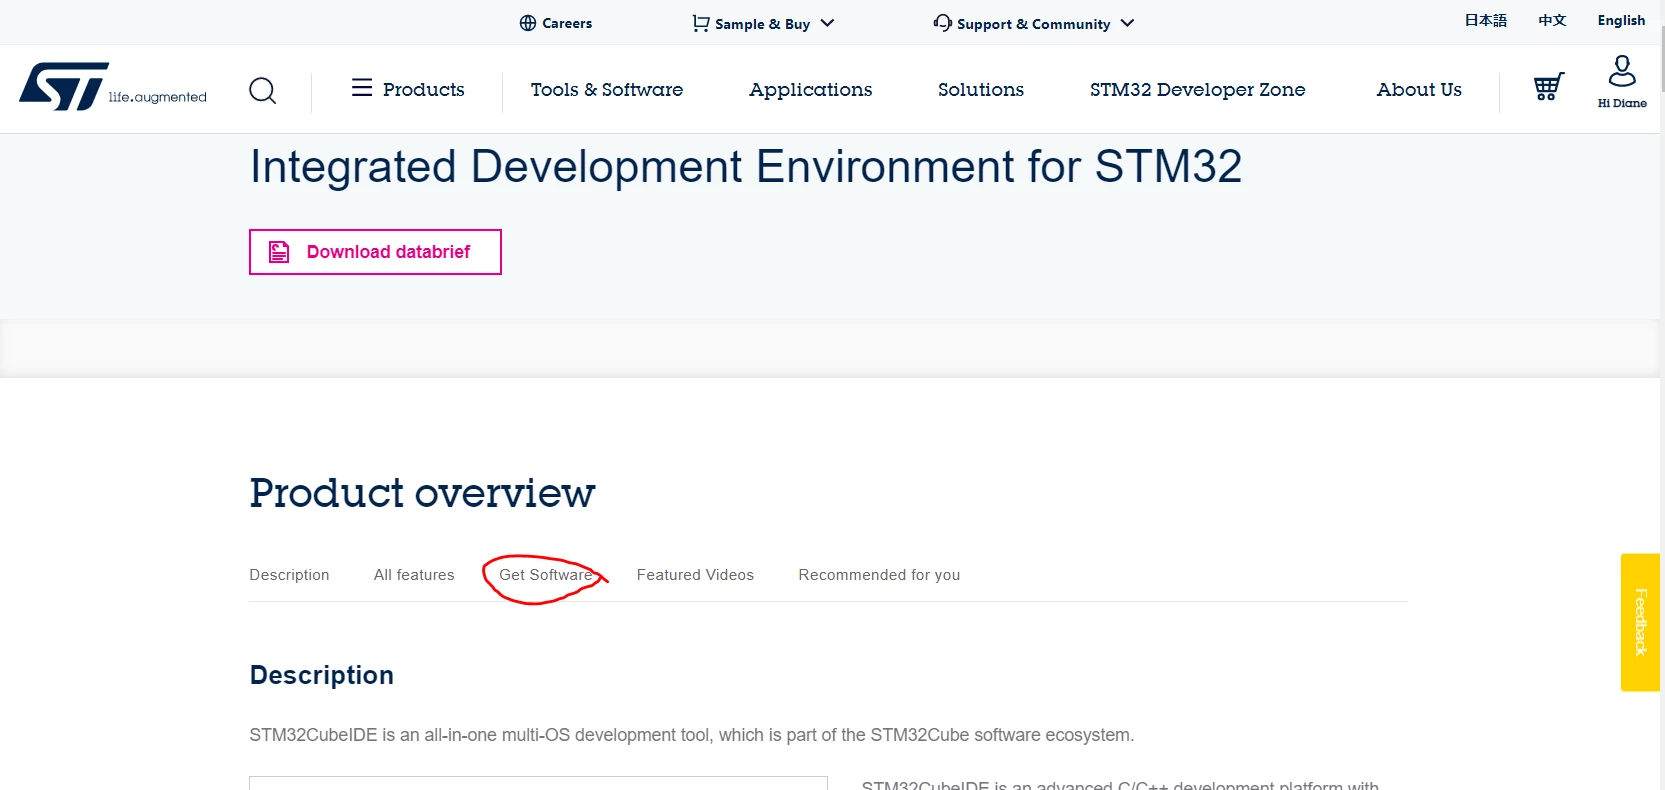Open the search magnifier icon
The image size is (1665, 790).
tap(262, 91)
